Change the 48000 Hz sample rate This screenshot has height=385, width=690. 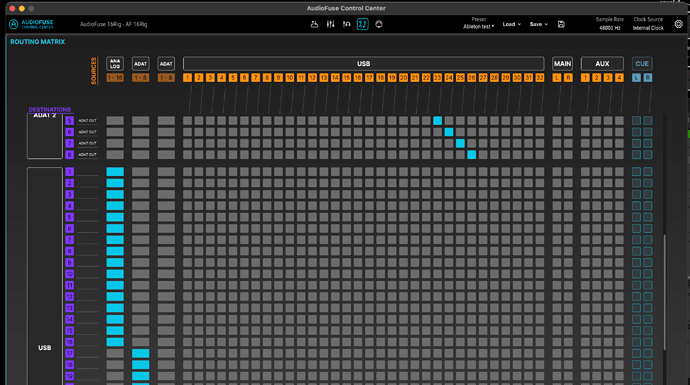609,28
